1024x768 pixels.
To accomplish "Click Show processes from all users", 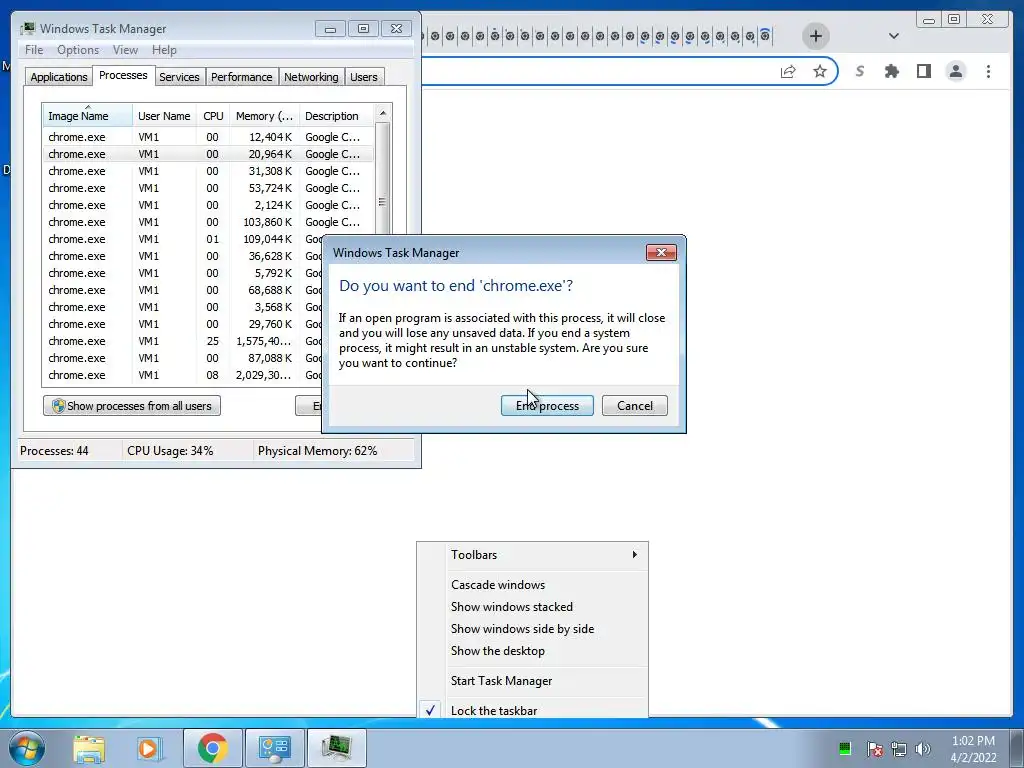I will [132, 406].
